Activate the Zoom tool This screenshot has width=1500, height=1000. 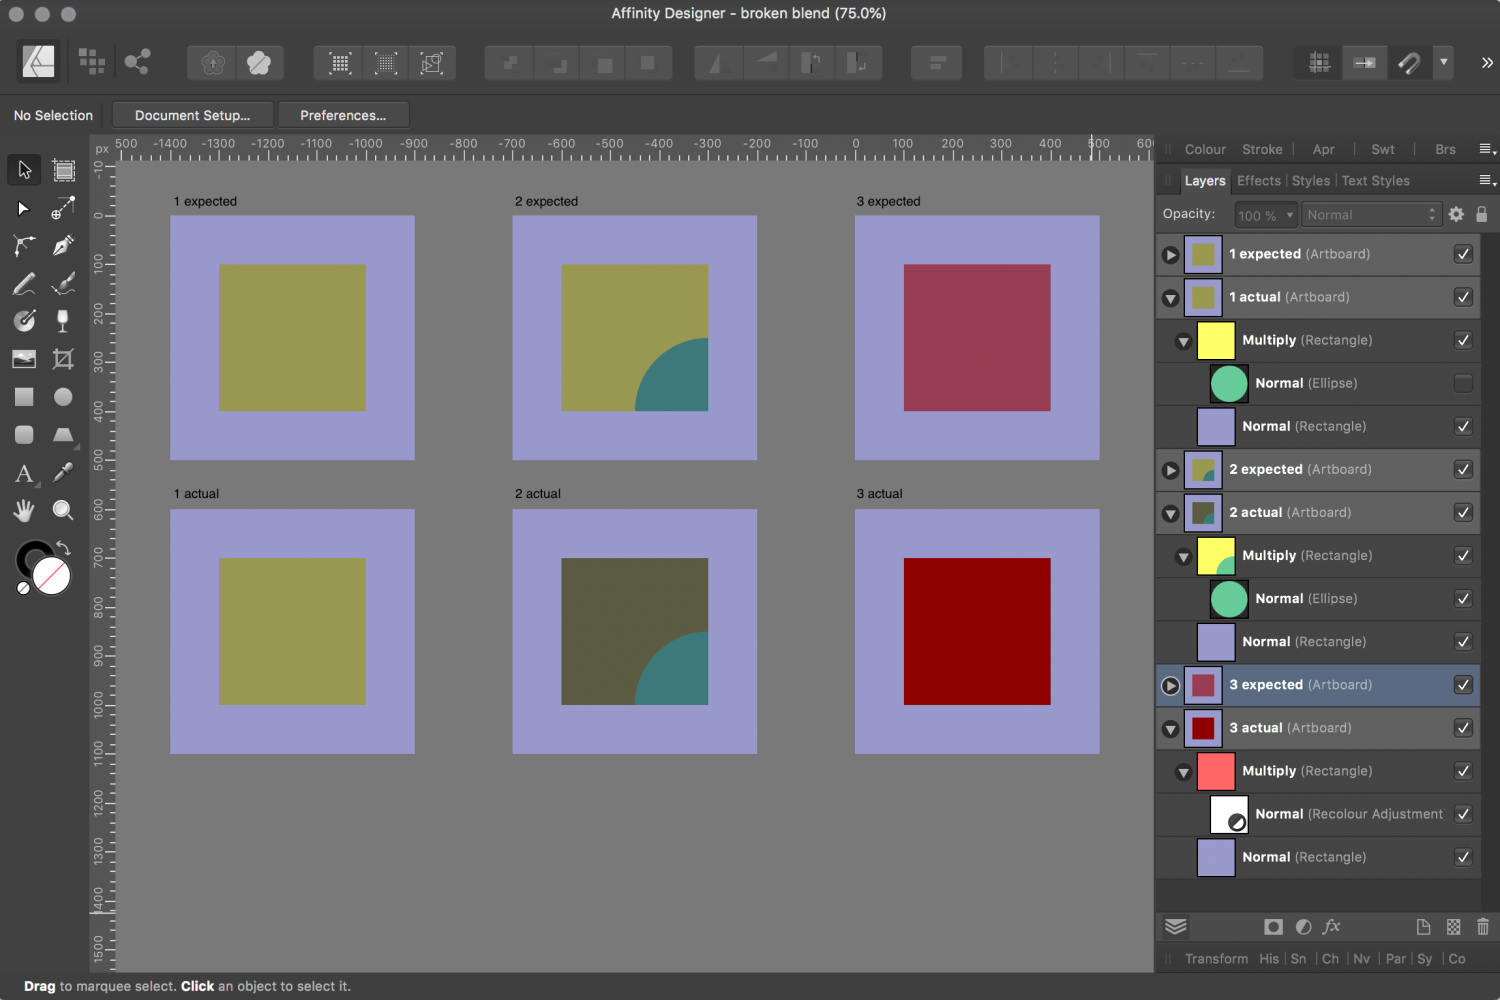click(x=62, y=510)
